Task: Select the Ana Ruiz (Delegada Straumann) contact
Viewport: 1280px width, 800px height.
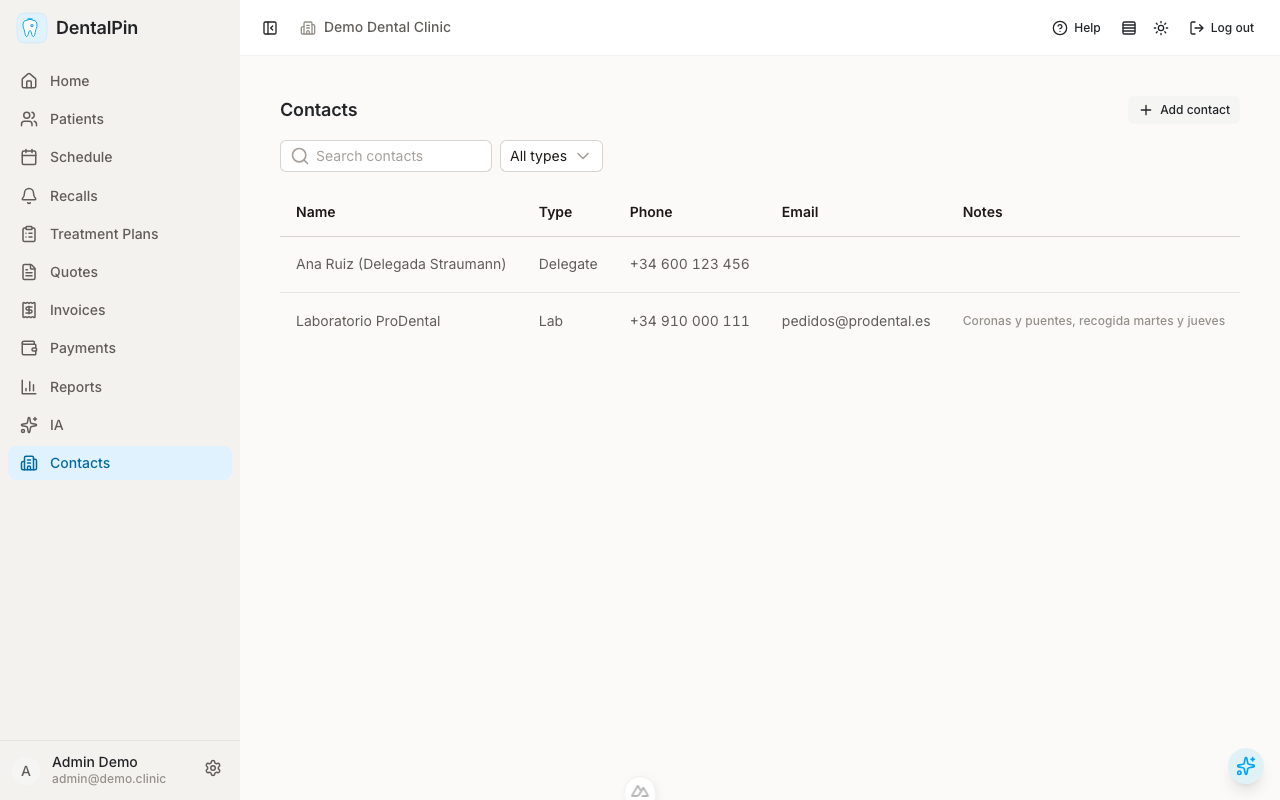Action: click(401, 264)
